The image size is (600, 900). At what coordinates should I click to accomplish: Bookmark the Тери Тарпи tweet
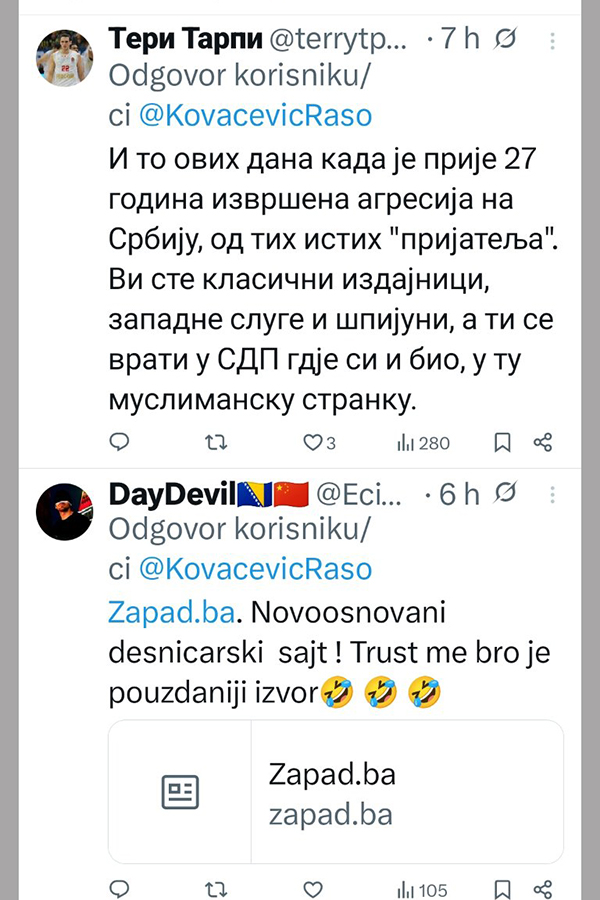point(504,442)
